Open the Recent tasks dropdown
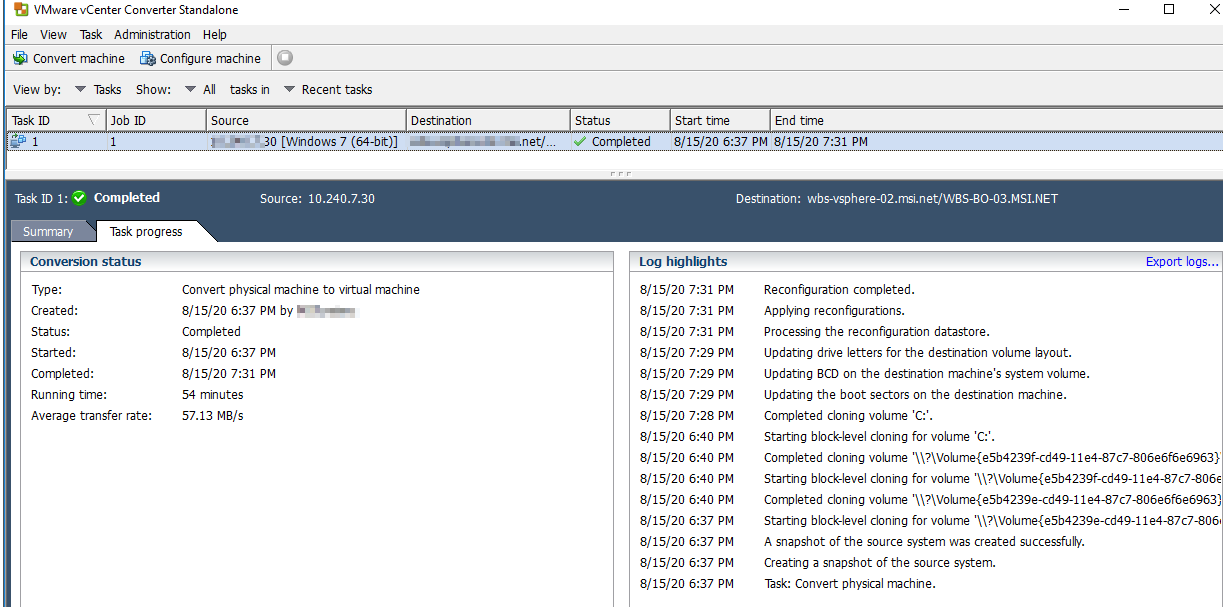The width and height of the screenshot is (1223, 607). click(327, 89)
